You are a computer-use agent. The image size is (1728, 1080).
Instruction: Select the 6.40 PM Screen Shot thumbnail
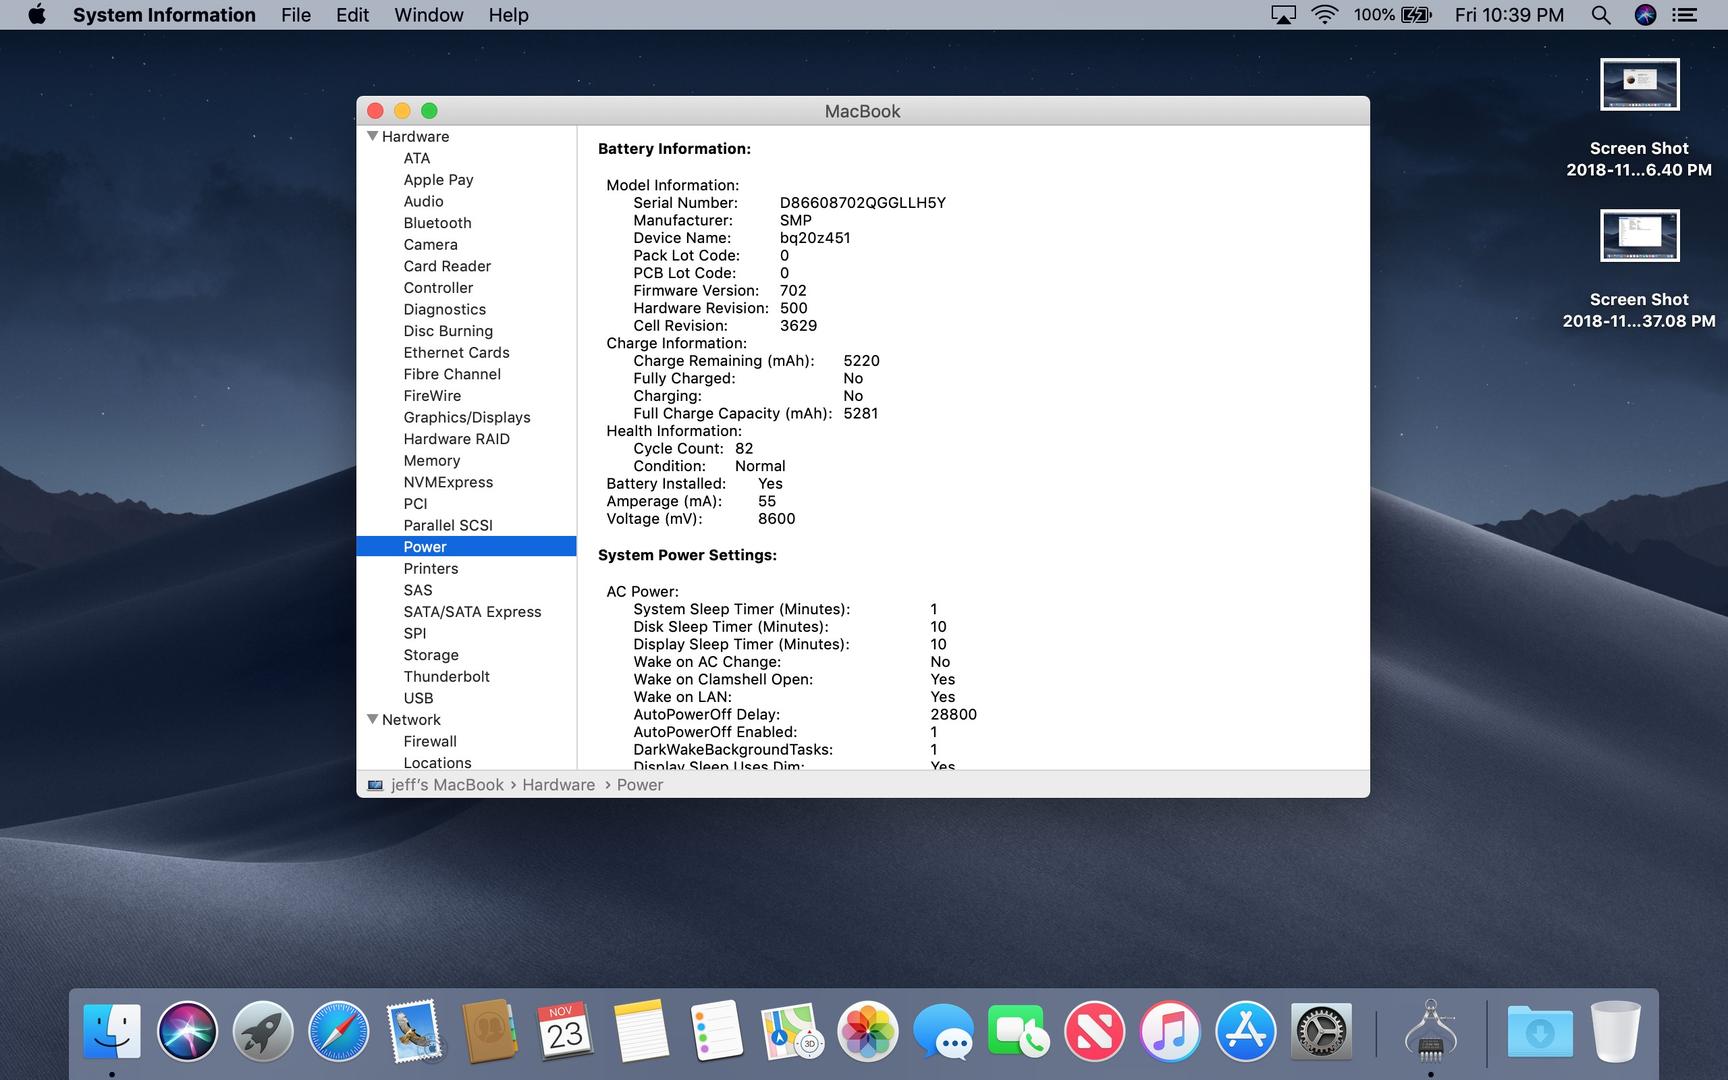[x=1639, y=84]
